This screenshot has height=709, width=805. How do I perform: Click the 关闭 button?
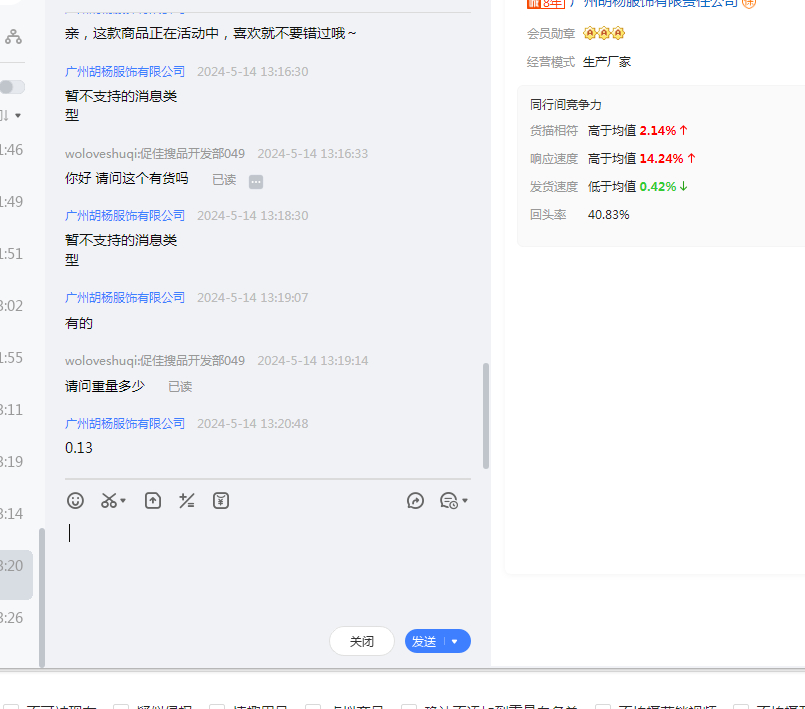pos(362,642)
